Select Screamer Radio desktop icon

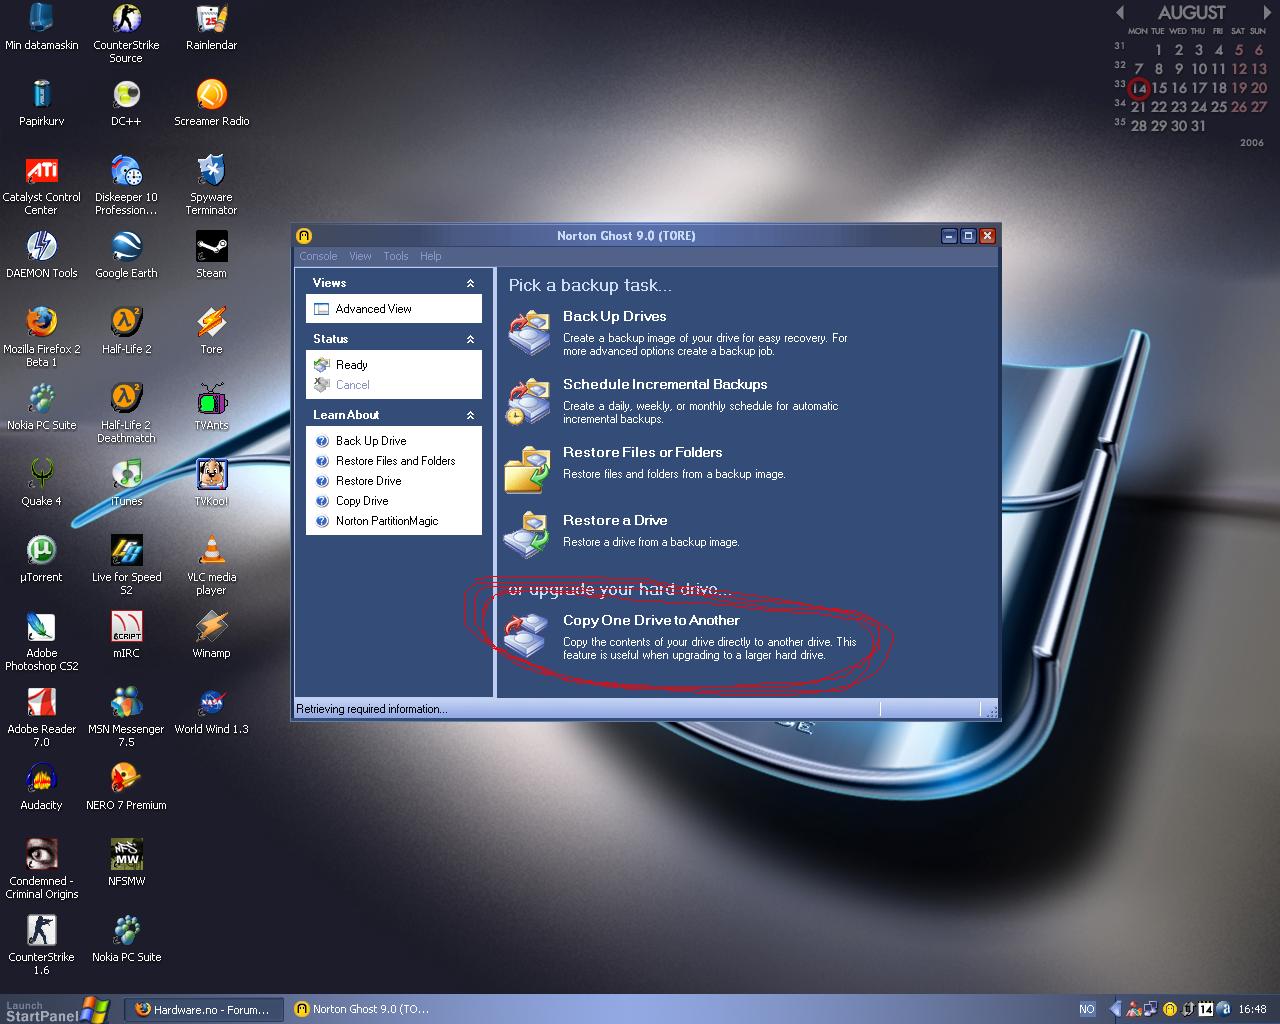[x=211, y=103]
